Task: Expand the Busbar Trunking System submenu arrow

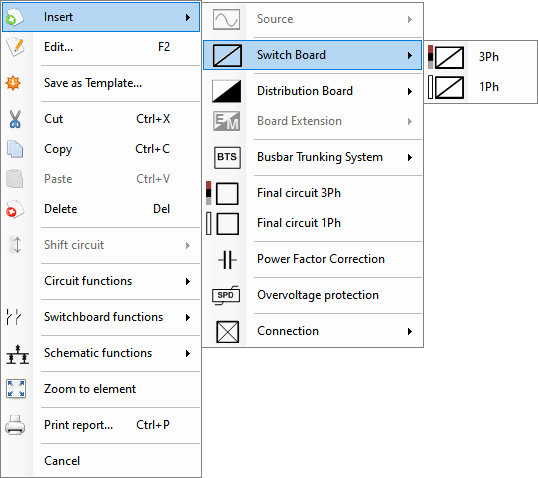Action: point(410,158)
